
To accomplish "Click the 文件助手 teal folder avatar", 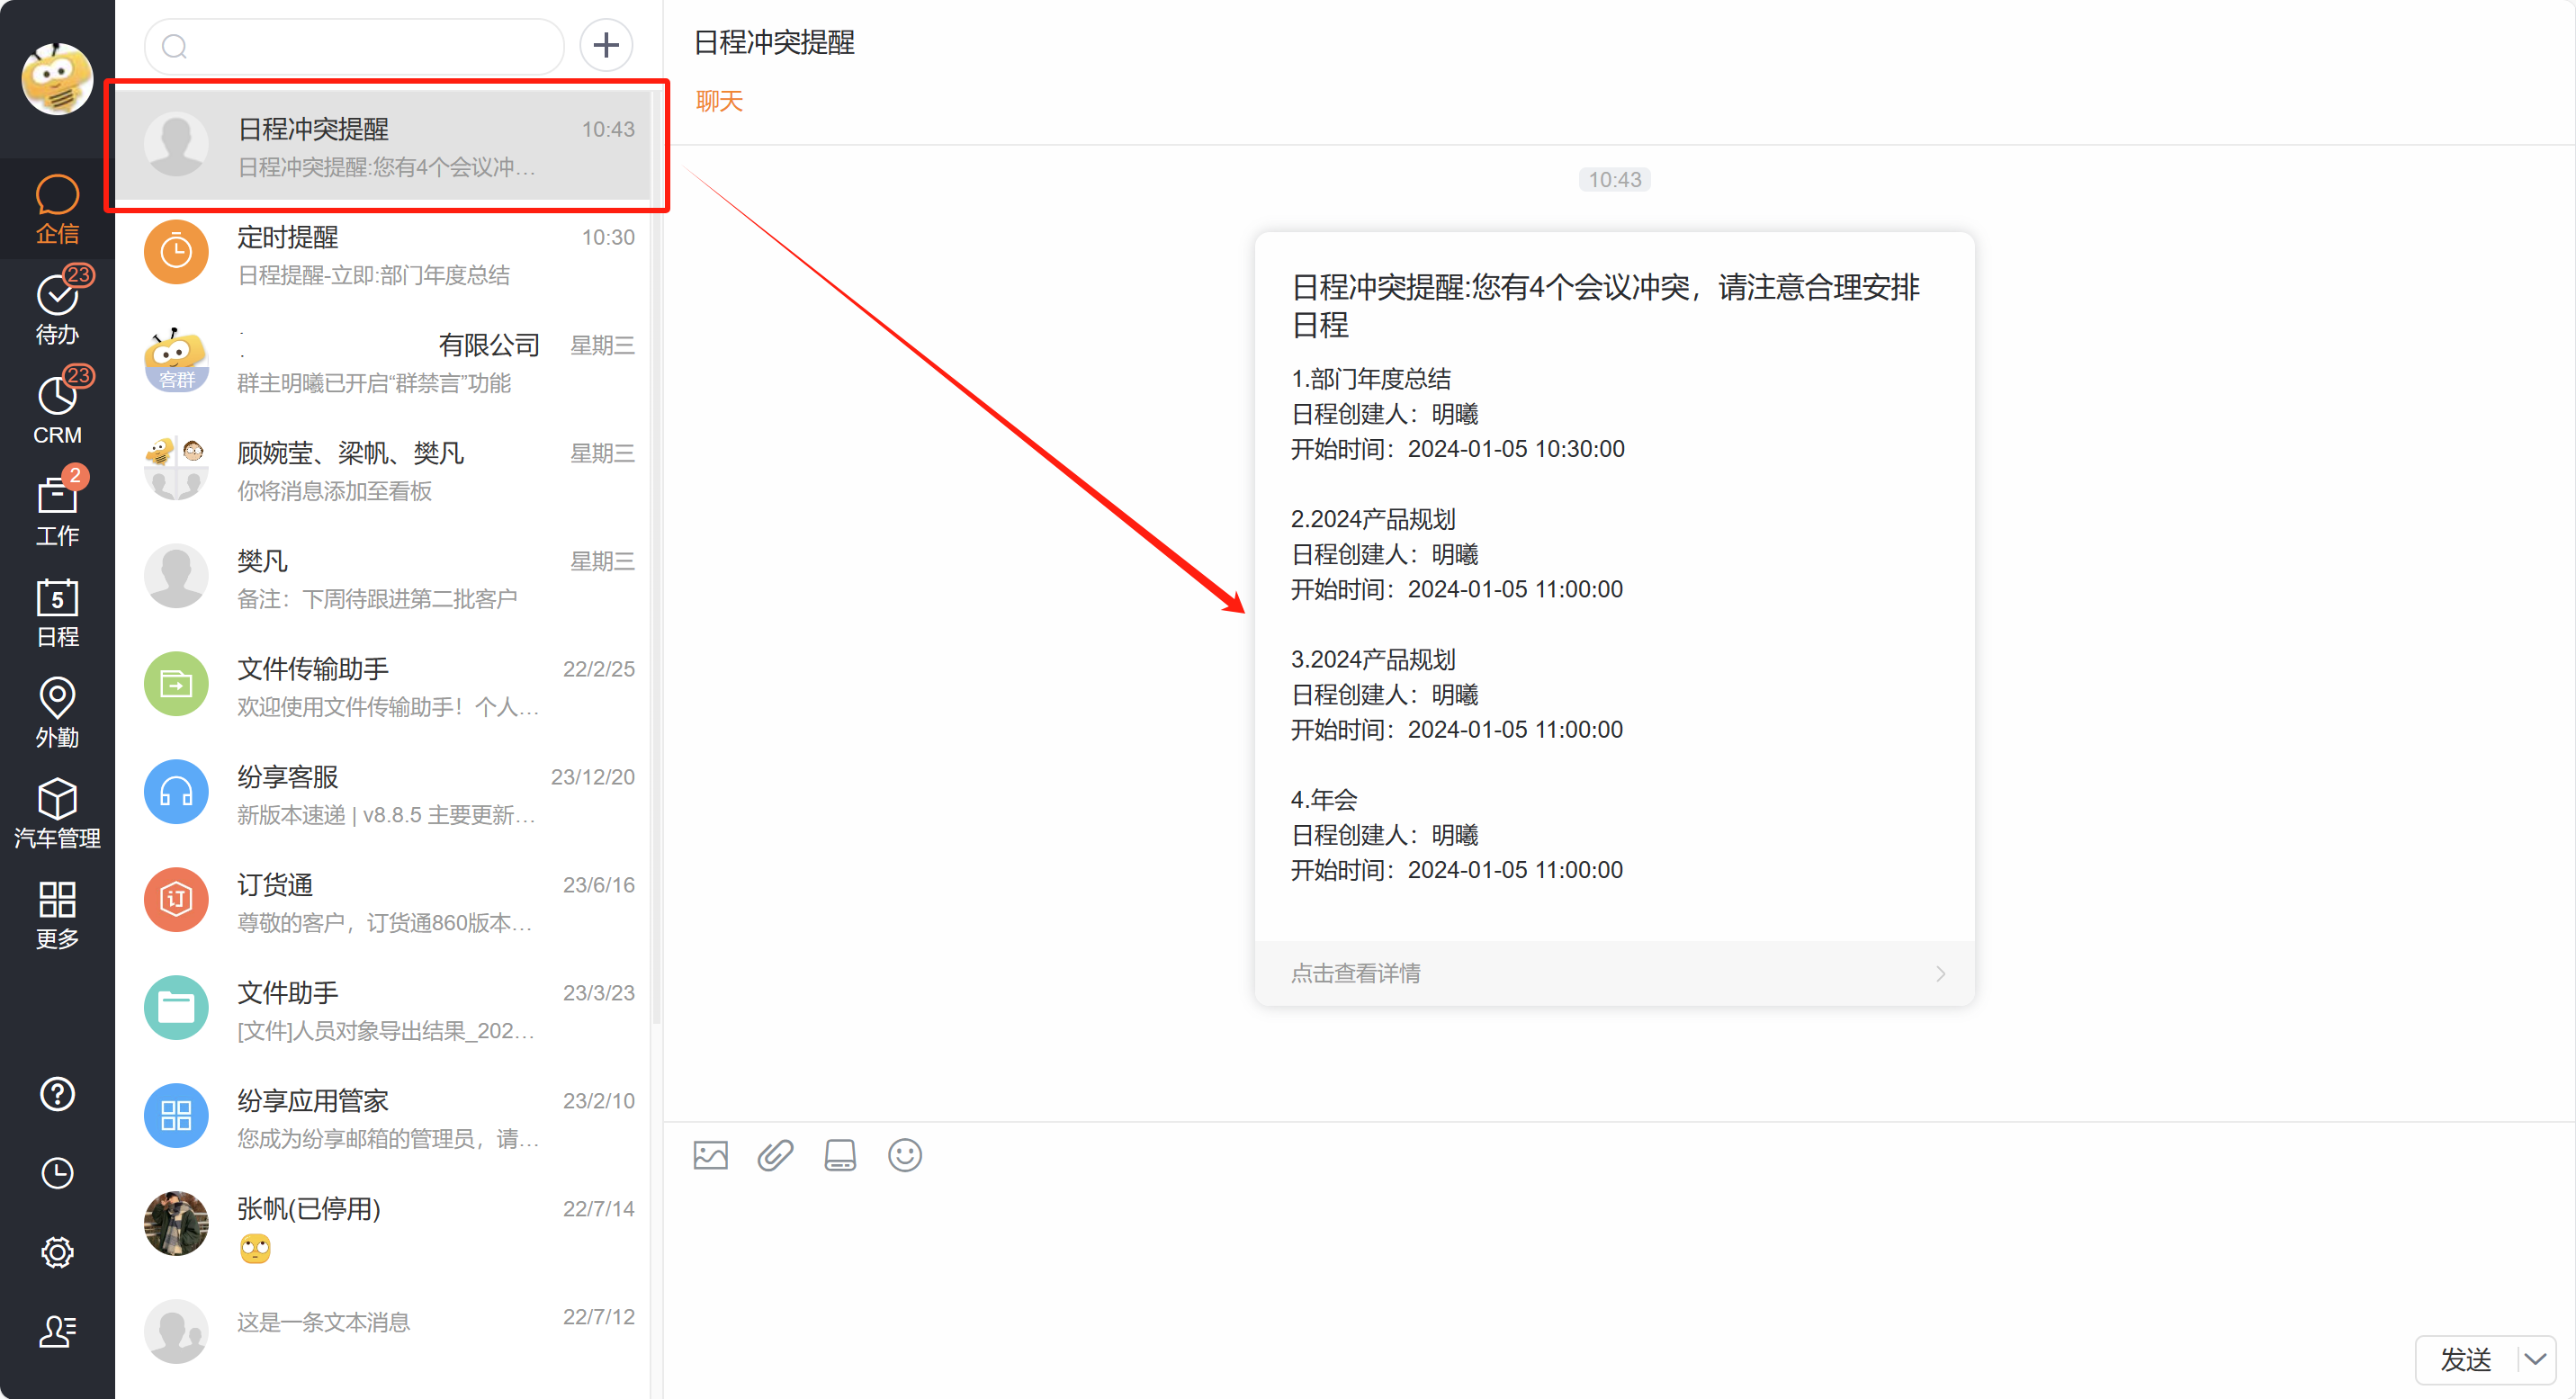I will coord(176,1008).
